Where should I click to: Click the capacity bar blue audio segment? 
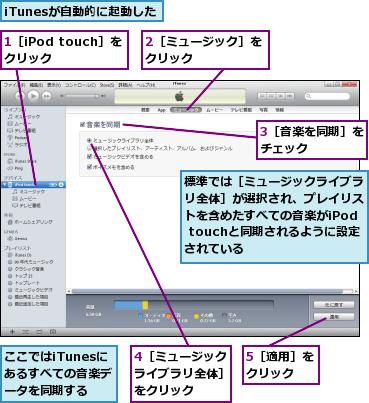coord(128,305)
